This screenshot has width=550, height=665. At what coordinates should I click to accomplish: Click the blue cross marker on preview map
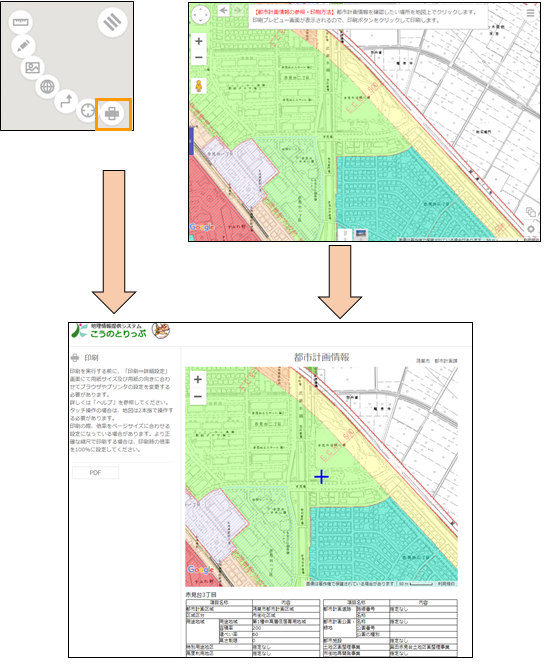point(321,477)
